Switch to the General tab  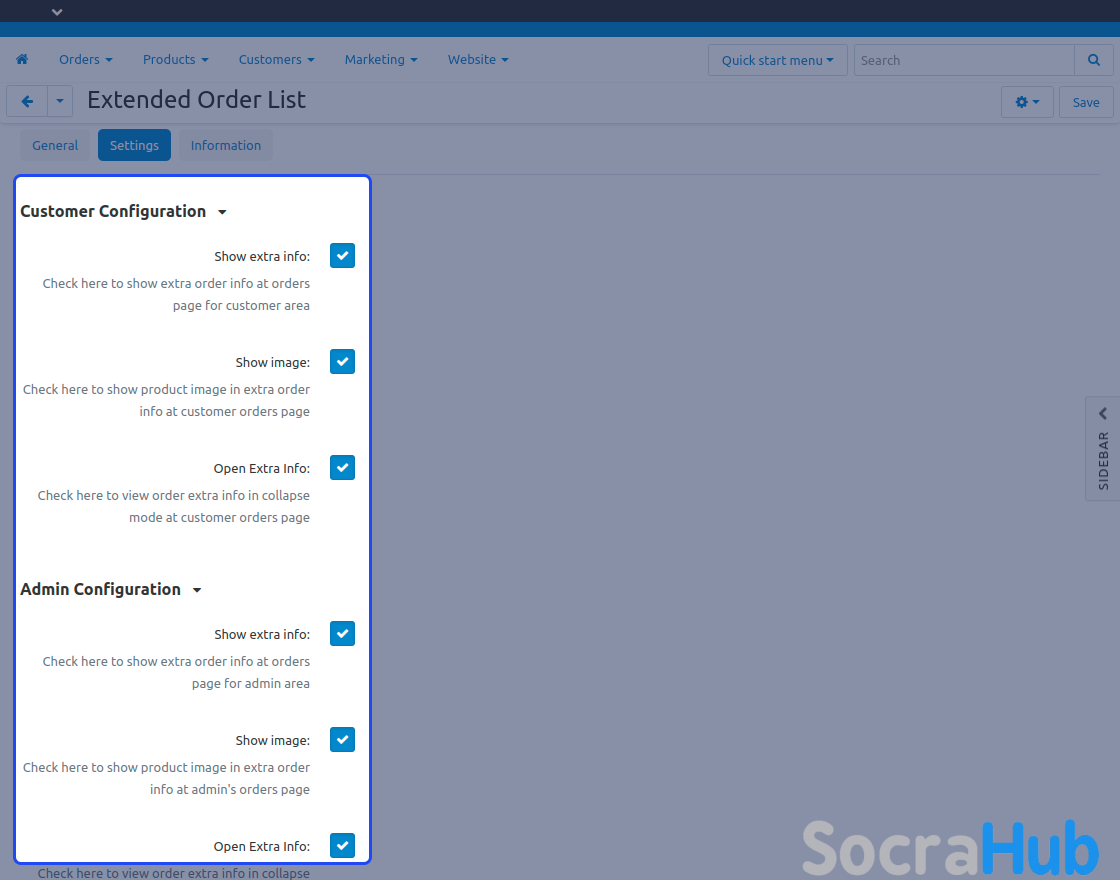55,145
